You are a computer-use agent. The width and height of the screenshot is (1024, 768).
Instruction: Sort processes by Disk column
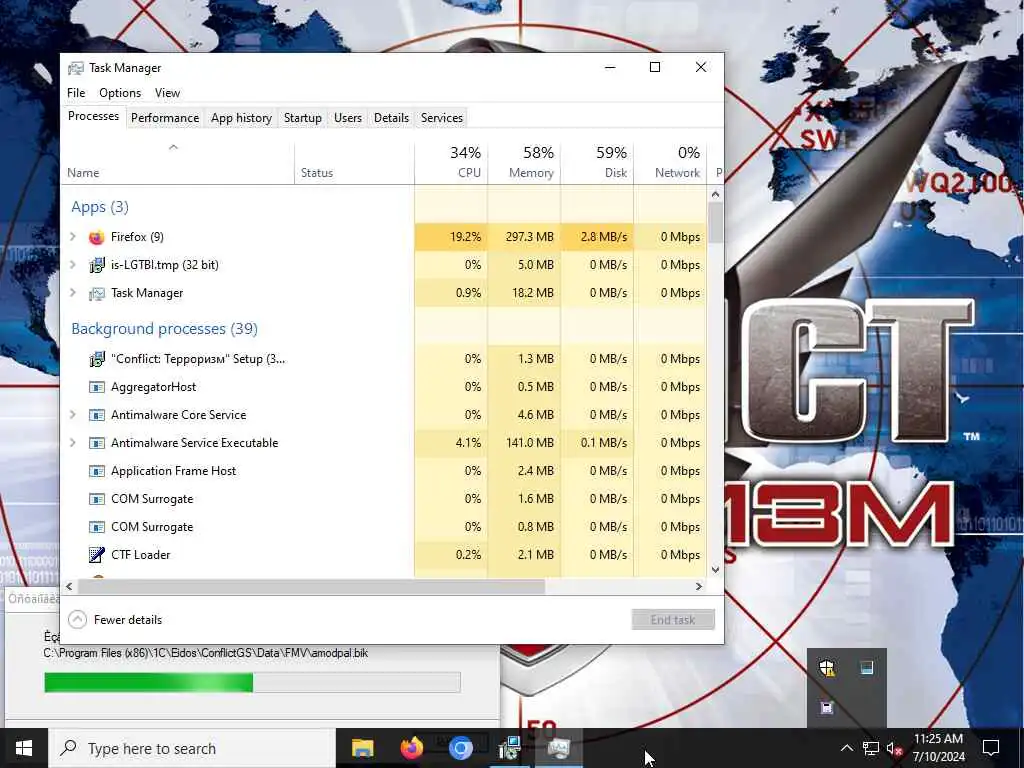tap(598, 162)
